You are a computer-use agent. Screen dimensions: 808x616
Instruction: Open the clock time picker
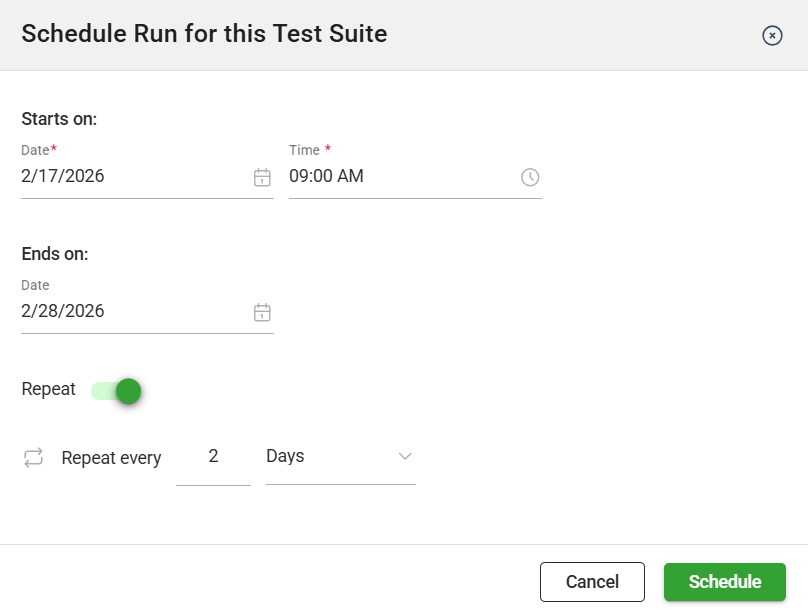(530, 177)
